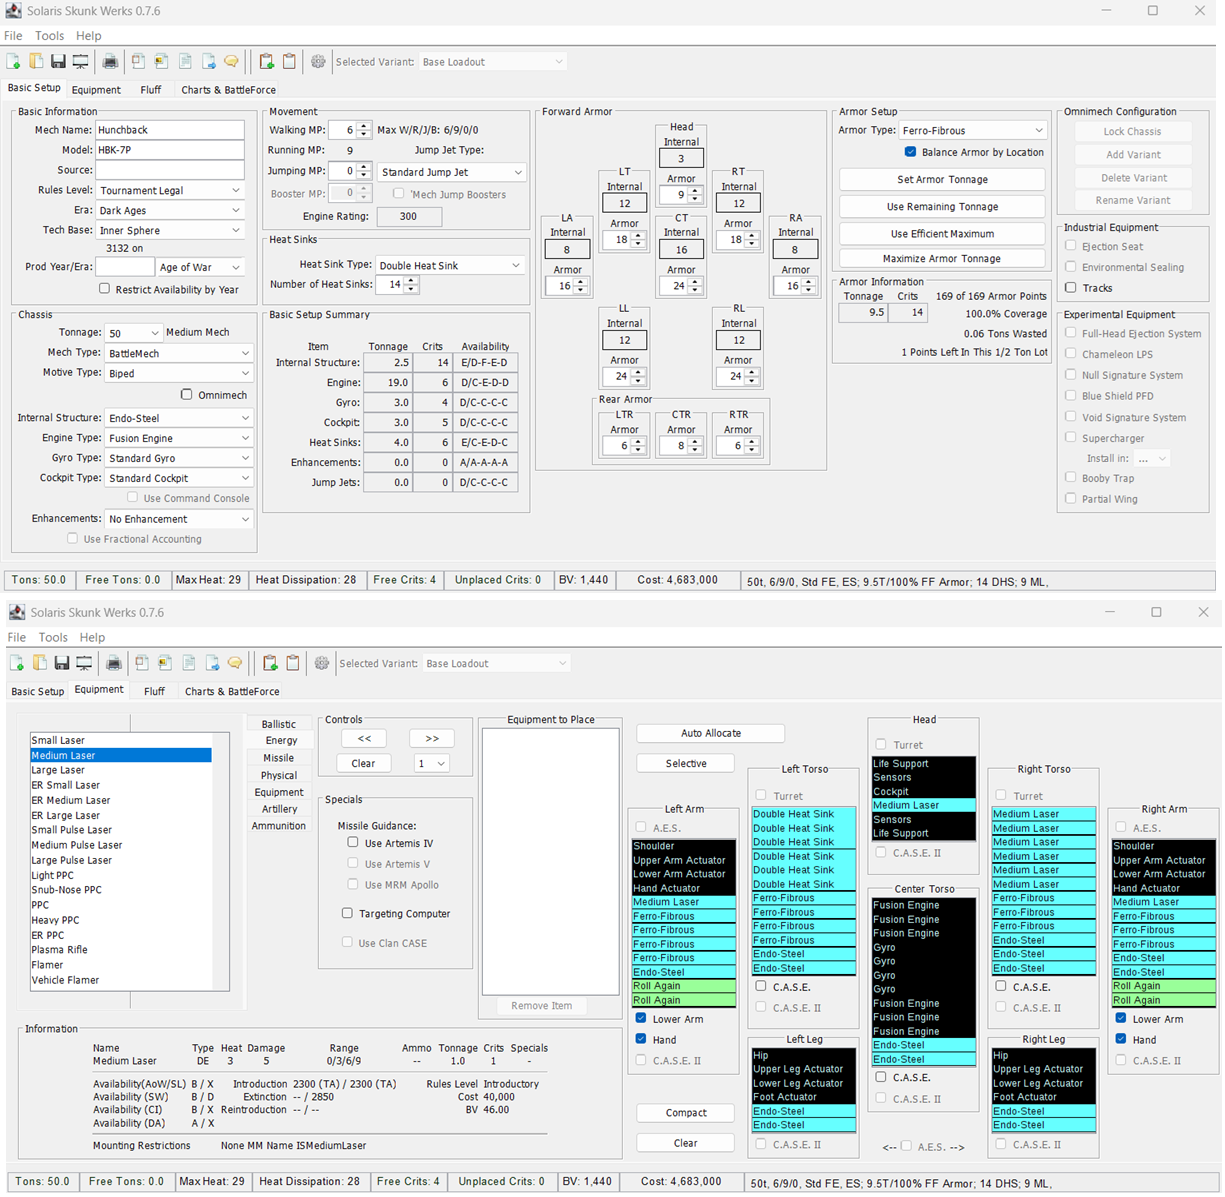Click monitor preview icon in Basic Setup window
The height and width of the screenshot is (1197, 1225).
[80, 62]
